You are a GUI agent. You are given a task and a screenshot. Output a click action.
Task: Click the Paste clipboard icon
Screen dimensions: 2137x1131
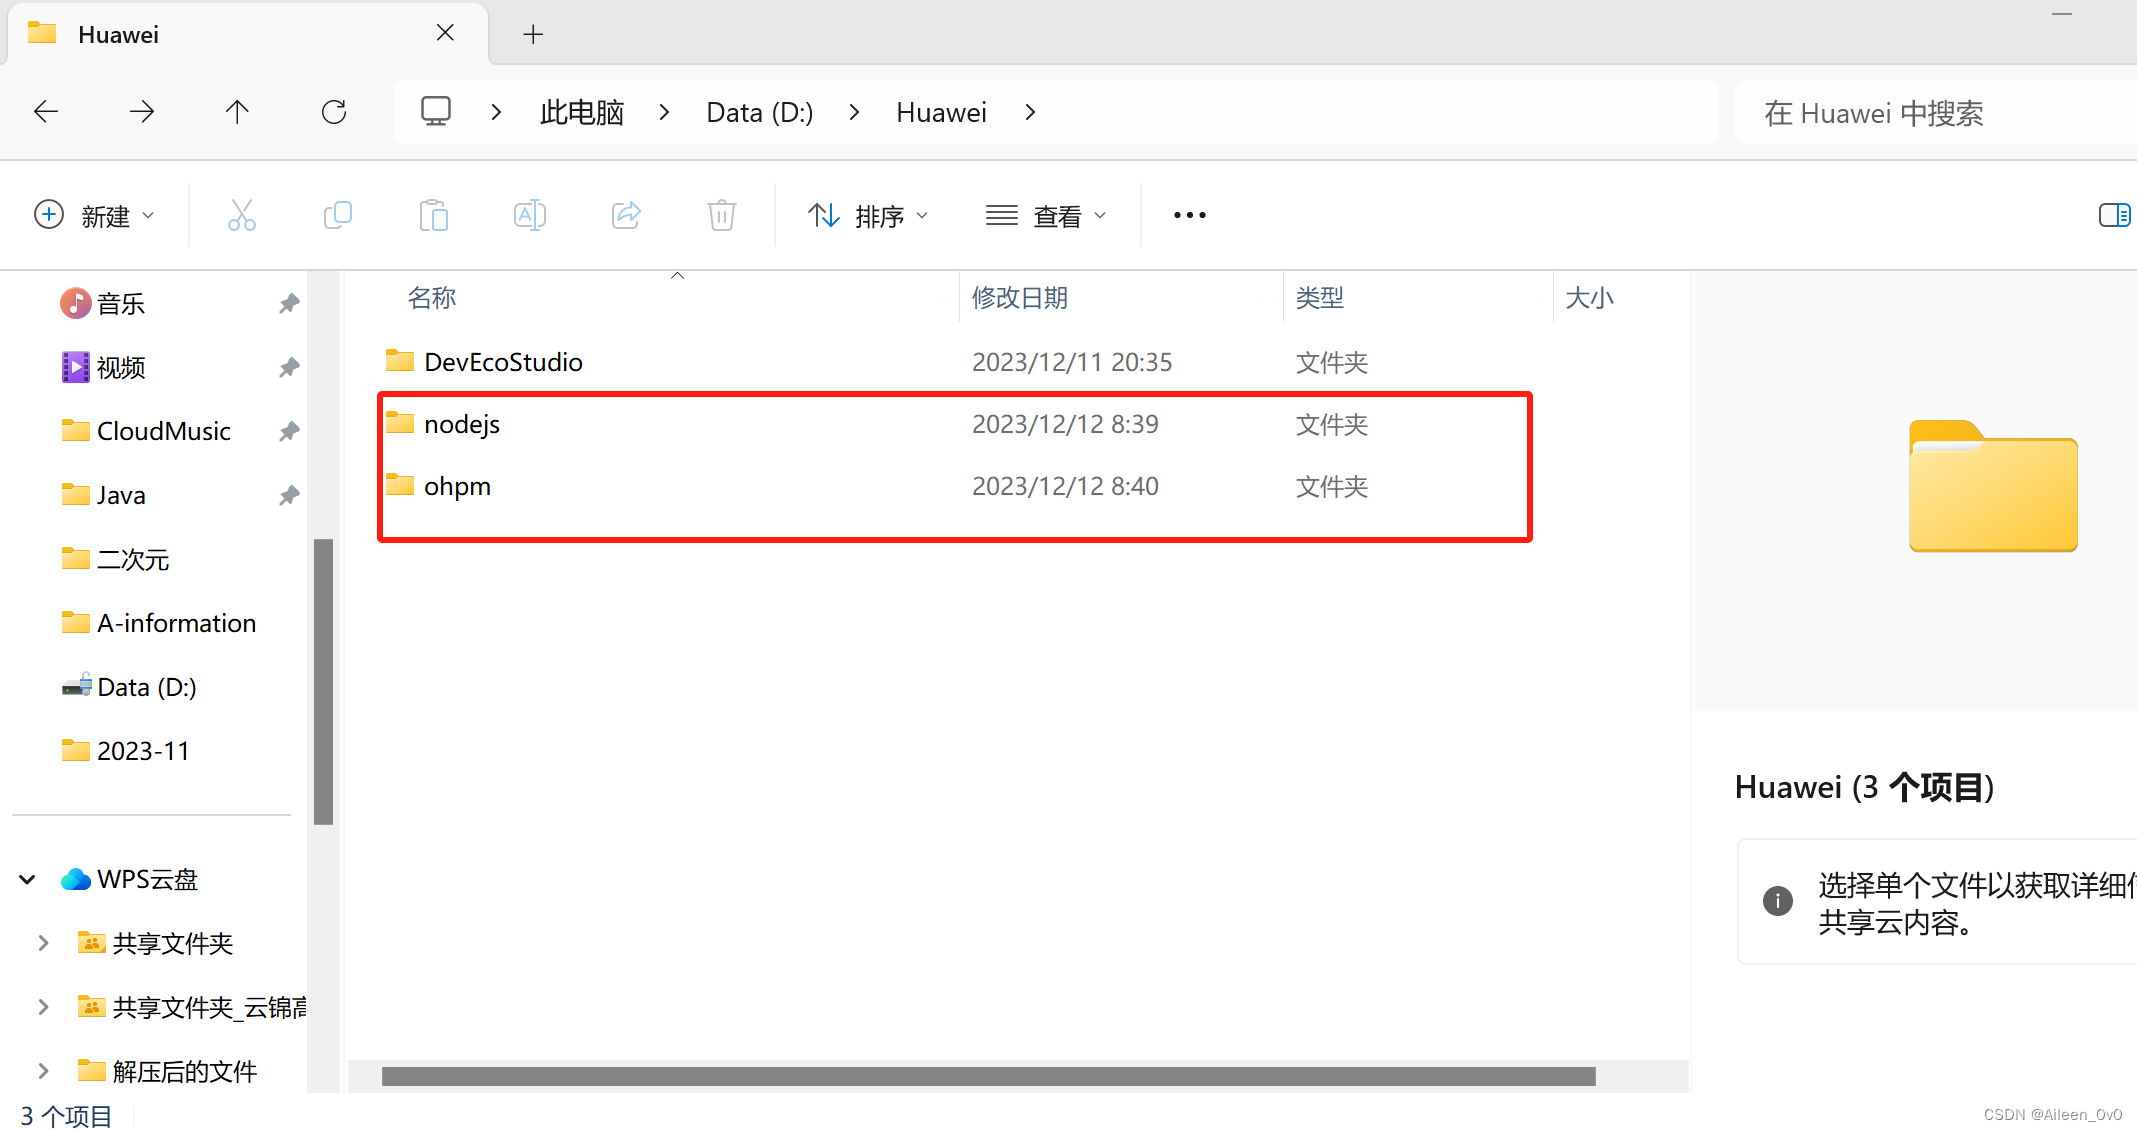[x=433, y=215]
